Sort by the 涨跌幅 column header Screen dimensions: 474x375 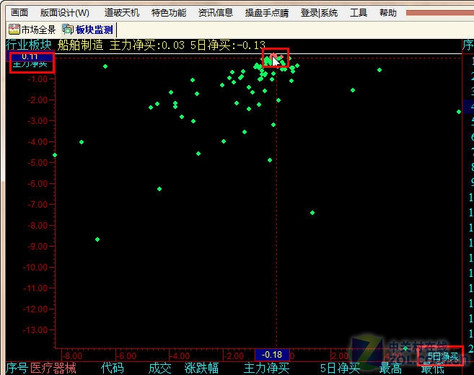tap(202, 368)
